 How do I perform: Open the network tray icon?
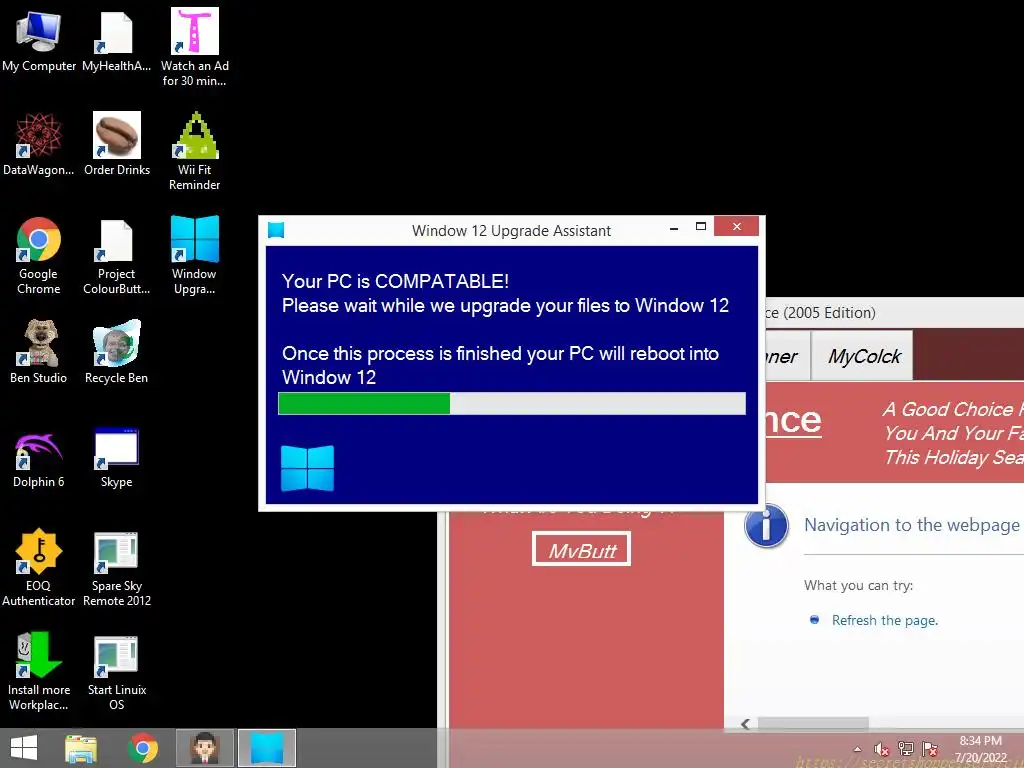point(906,749)
